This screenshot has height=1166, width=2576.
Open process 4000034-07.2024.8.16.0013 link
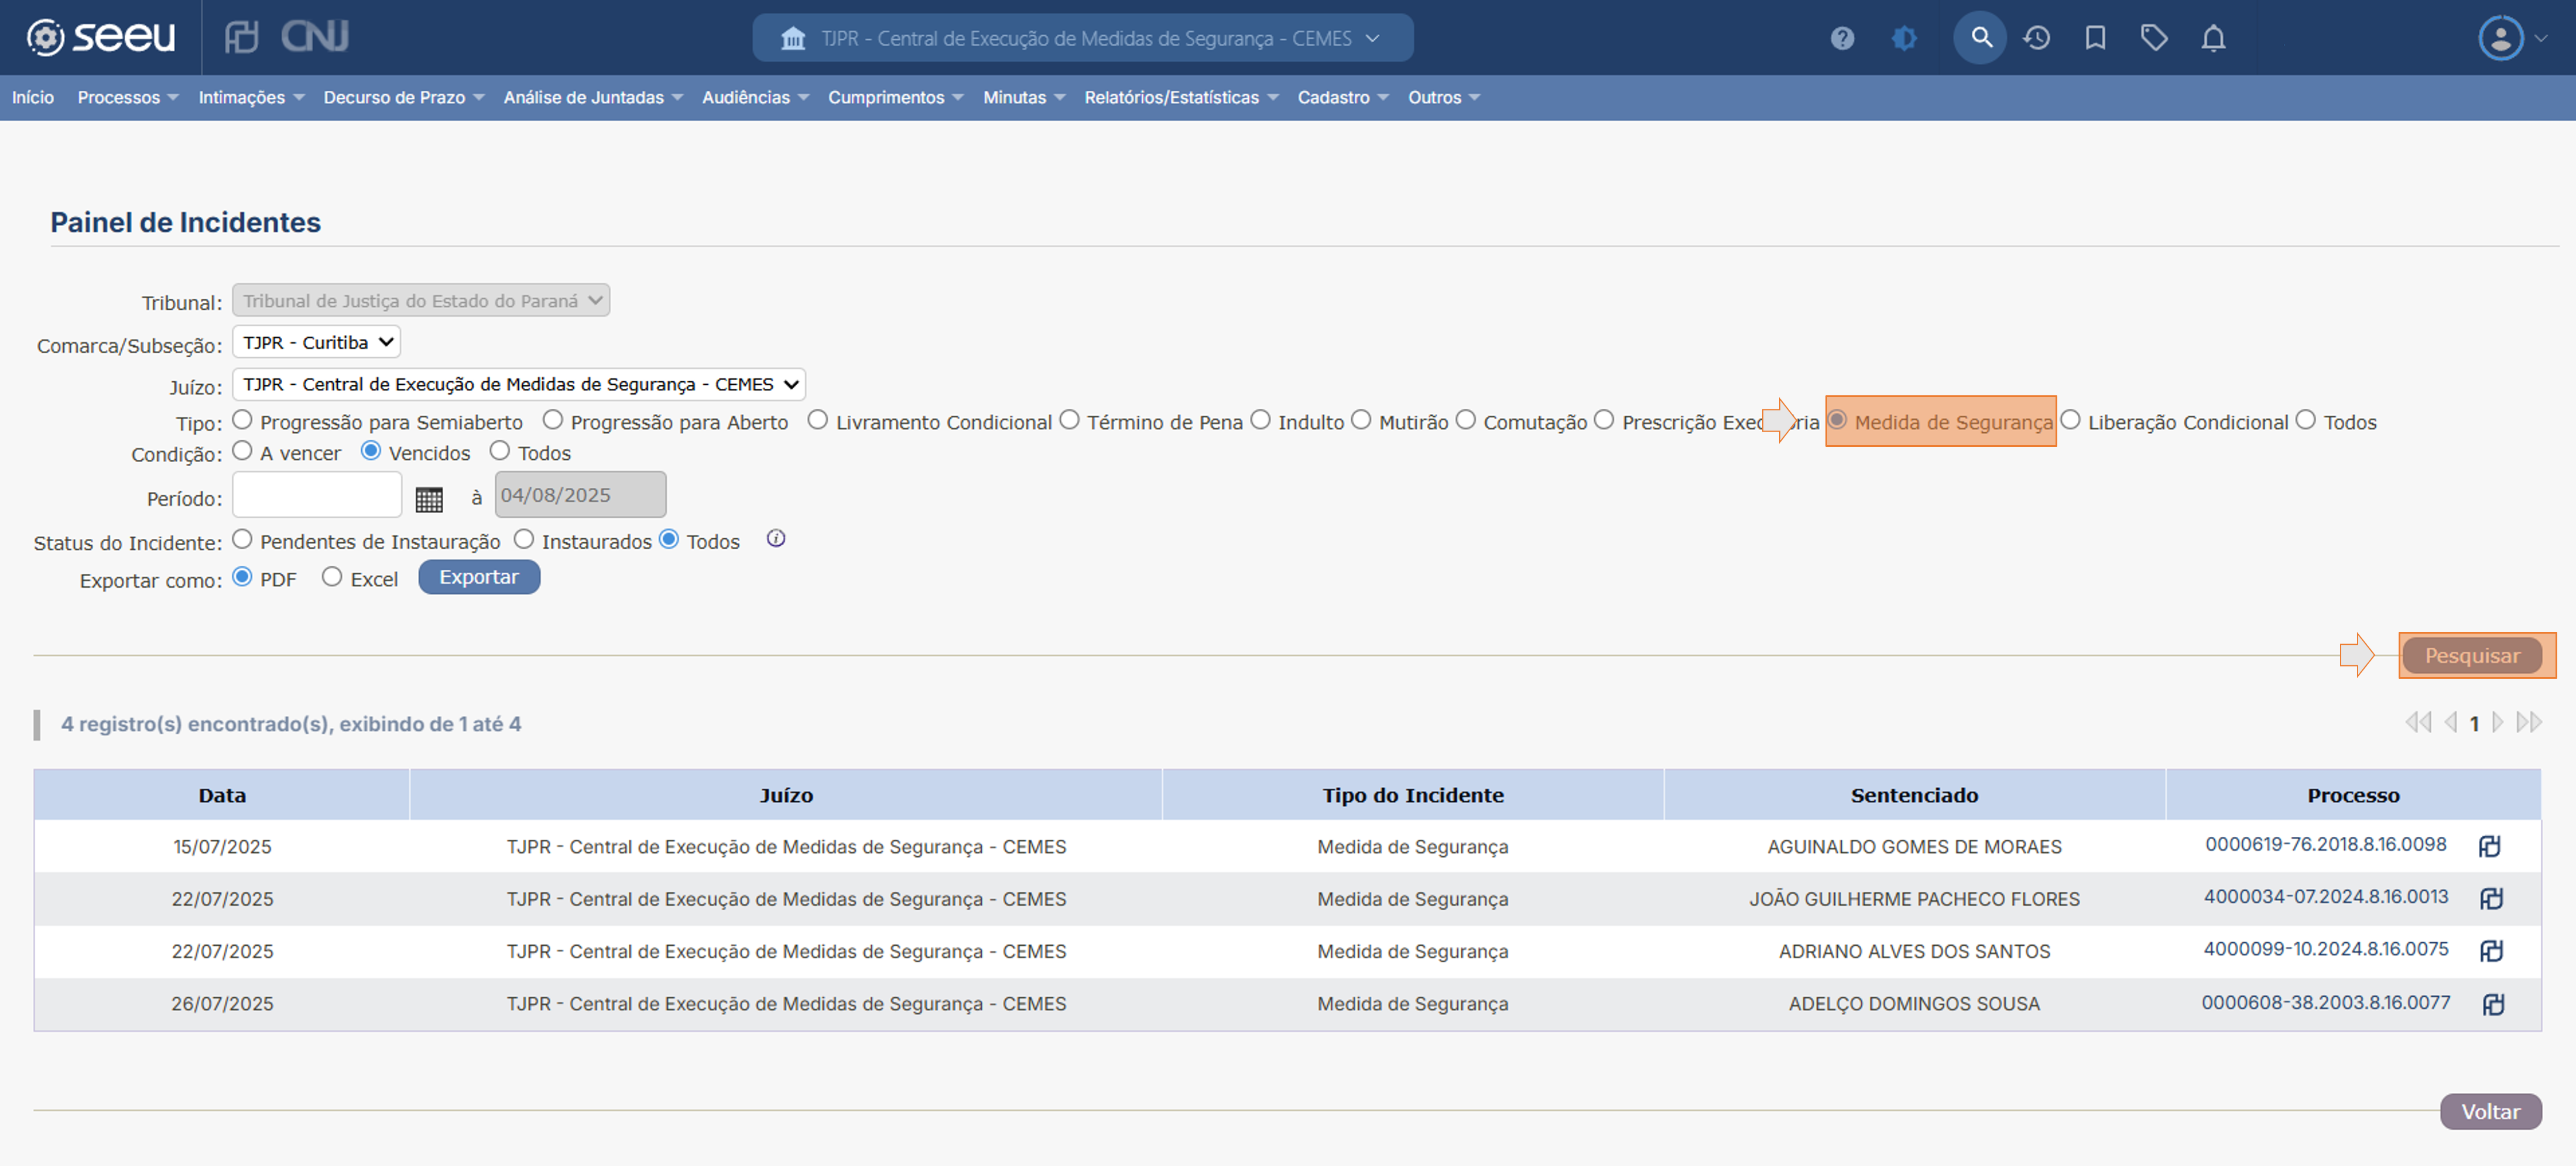[x=2326, y=896]
